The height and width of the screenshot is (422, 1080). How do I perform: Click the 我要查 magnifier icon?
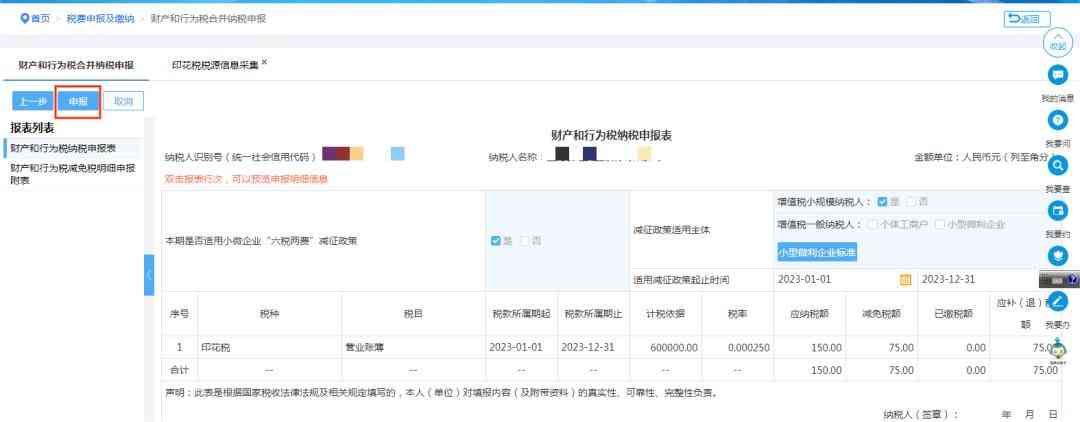click(x=1056, y=165)
